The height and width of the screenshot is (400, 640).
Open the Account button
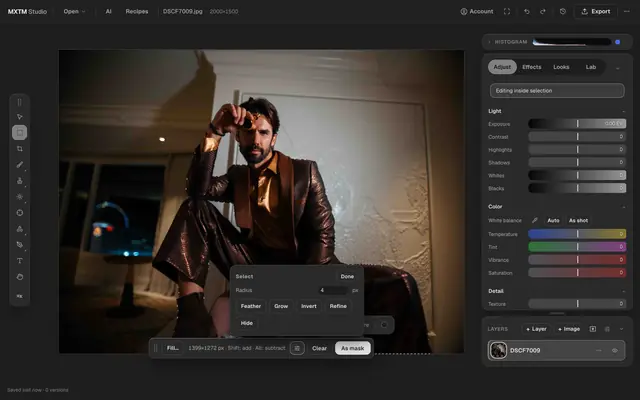coord(477,11)
